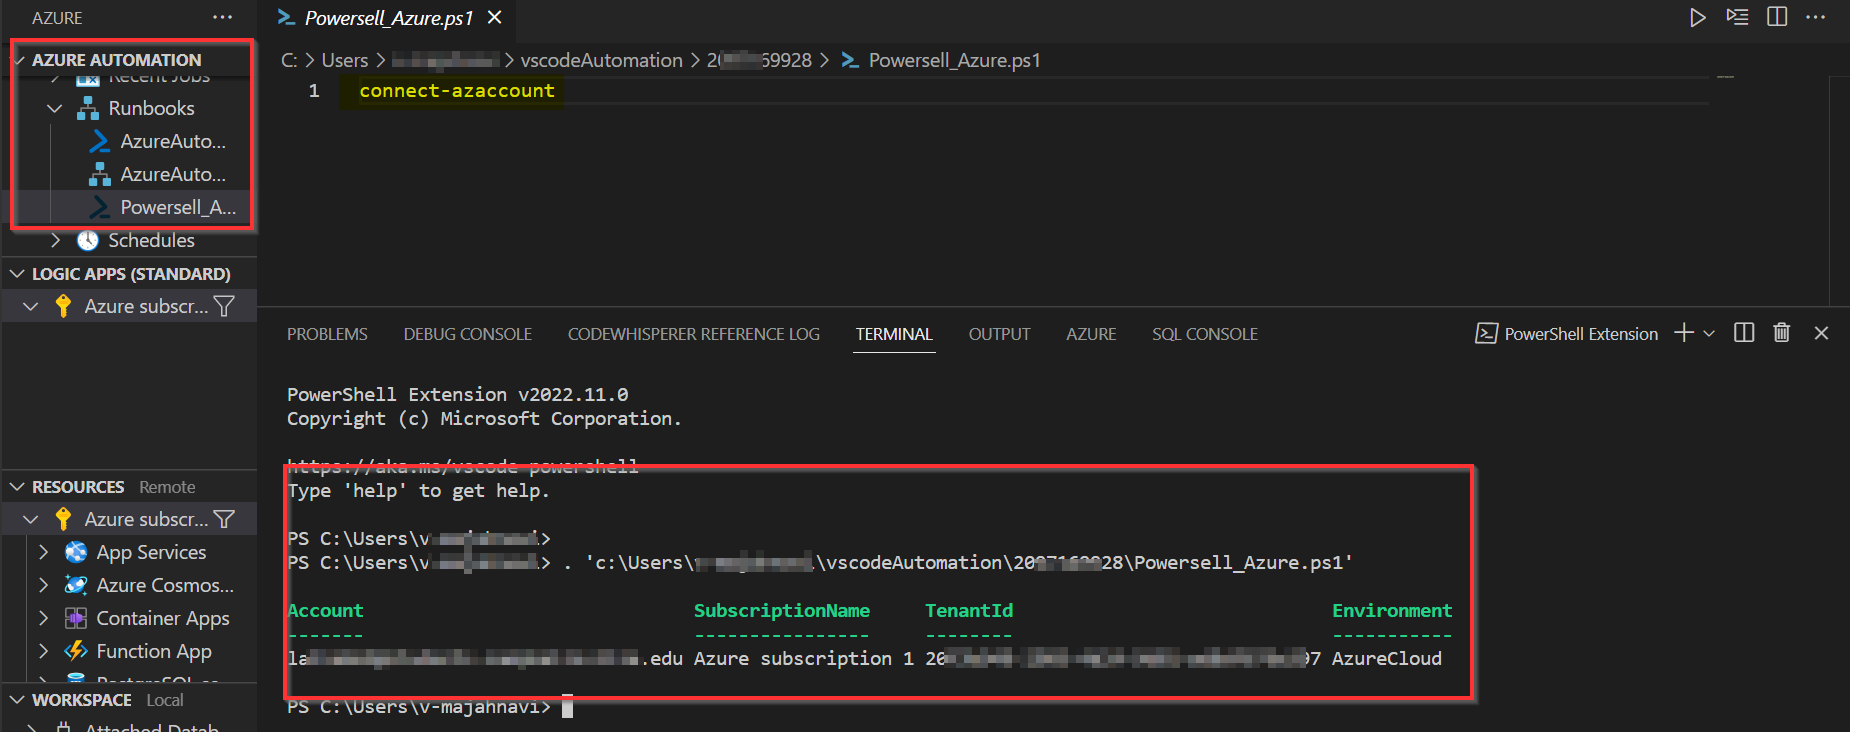Switch to the PROBLEMS tab

point(327,334)
